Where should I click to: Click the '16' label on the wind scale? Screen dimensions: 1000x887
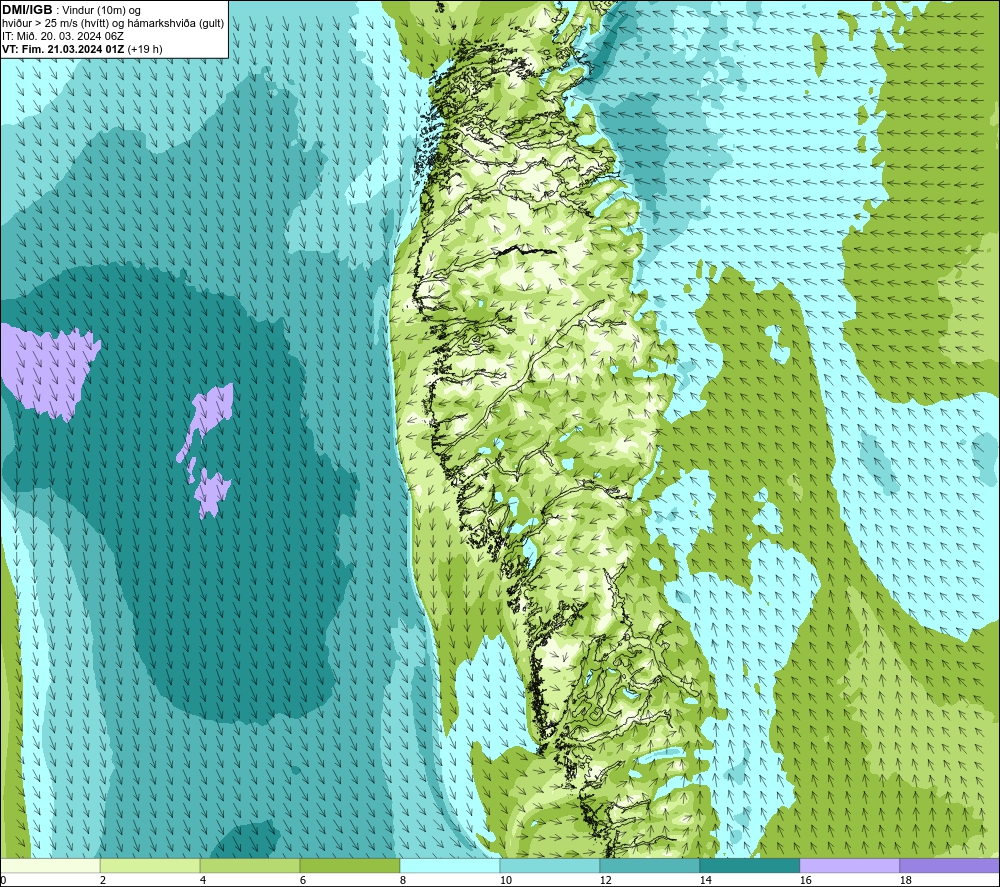pos(805,880)
